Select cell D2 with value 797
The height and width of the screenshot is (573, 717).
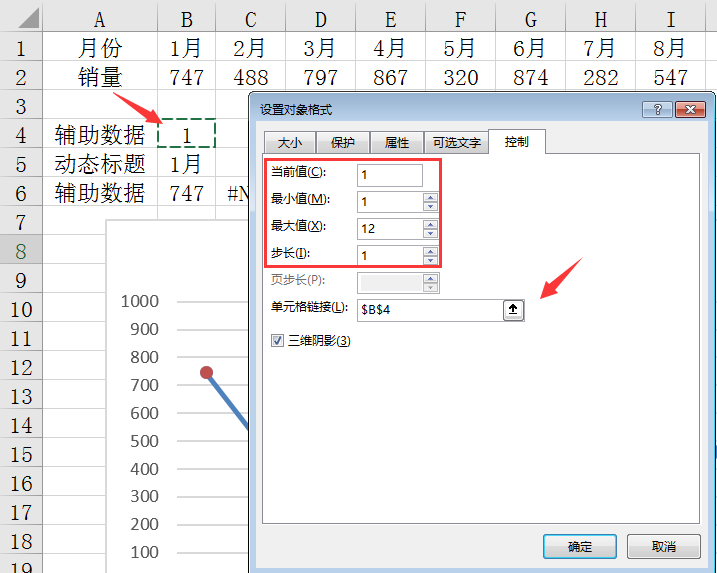[x=321, y=76]
